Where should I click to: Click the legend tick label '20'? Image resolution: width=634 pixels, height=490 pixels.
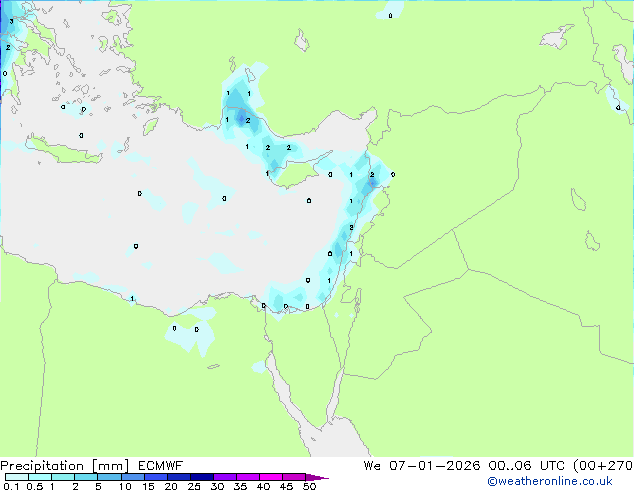click(171, 486)
